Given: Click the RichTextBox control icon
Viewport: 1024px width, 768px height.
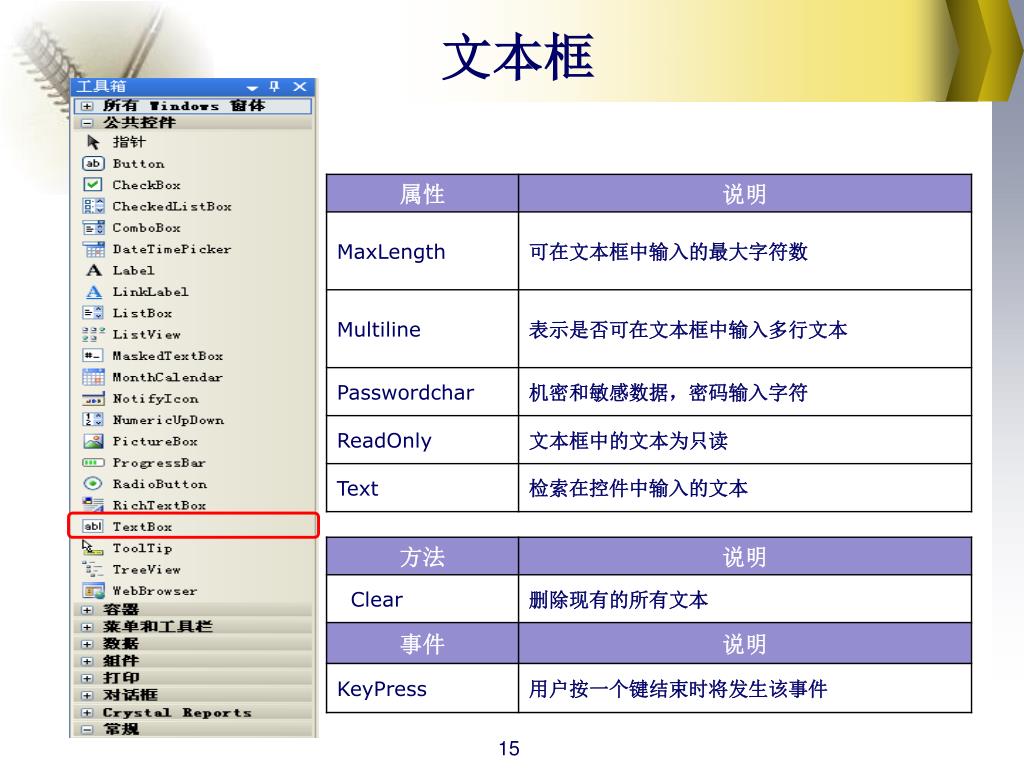Looking at the screenshot, I should click(x=93, y=504).
